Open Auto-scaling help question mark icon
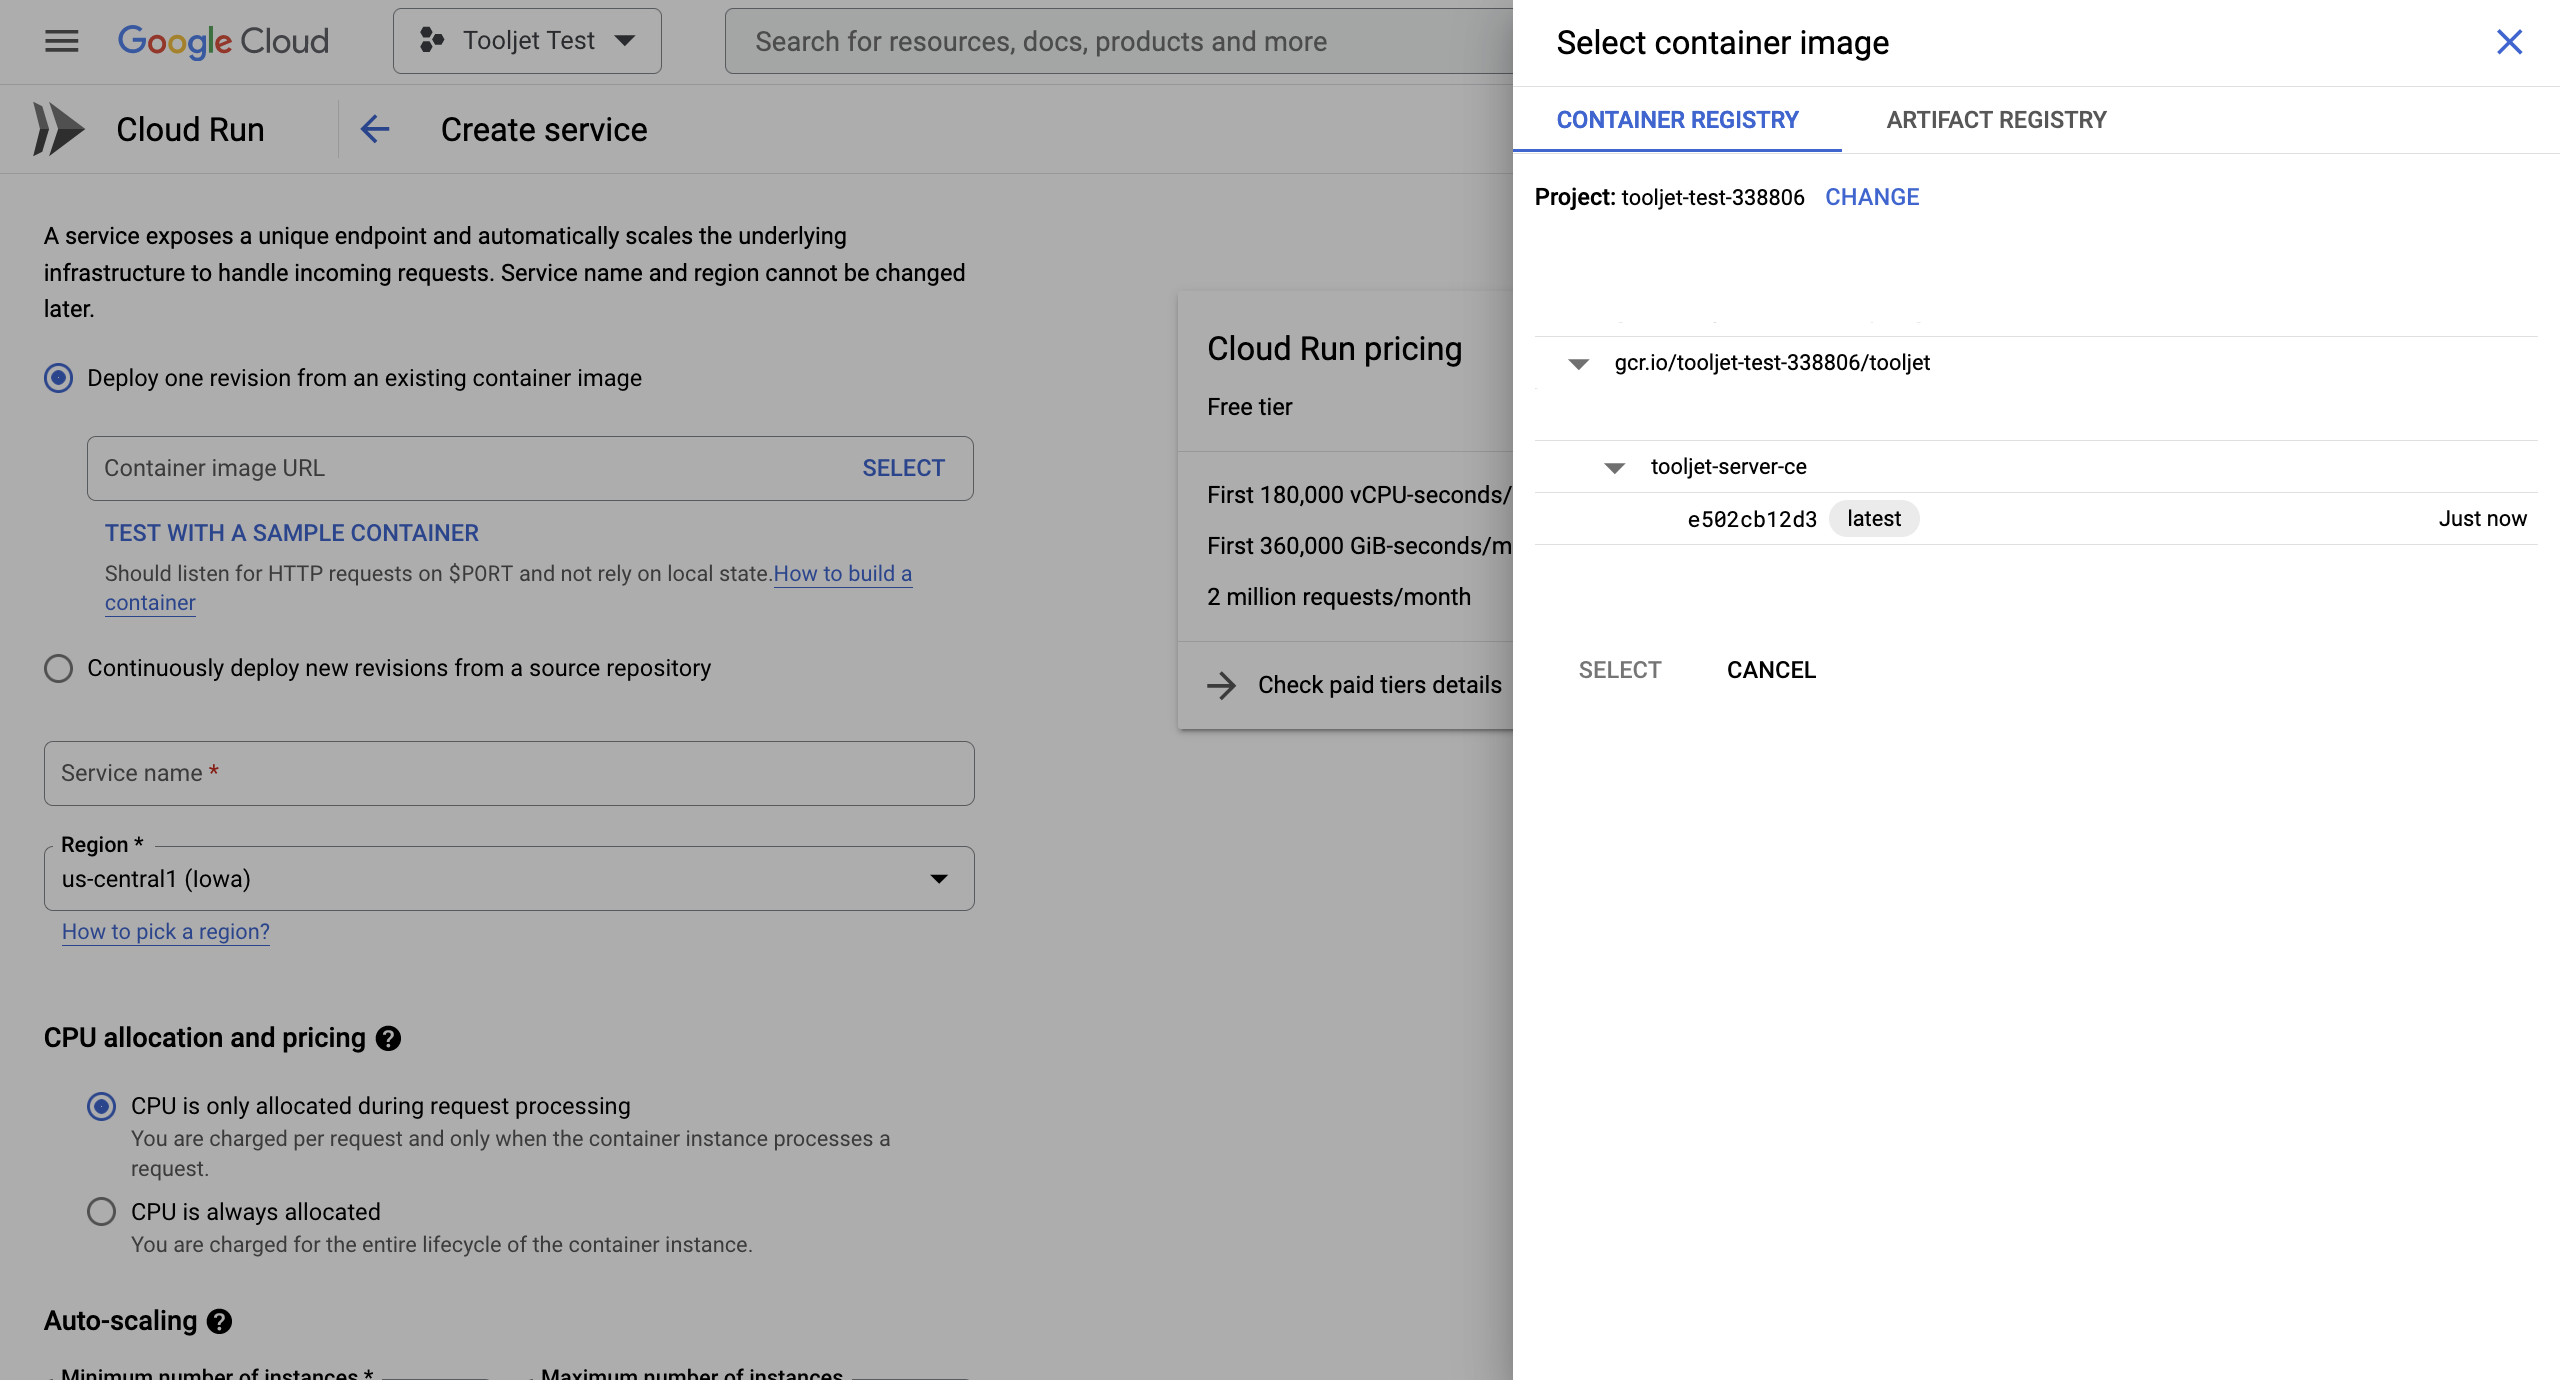The image size is (2560, 1380). tap(220, 1321)
